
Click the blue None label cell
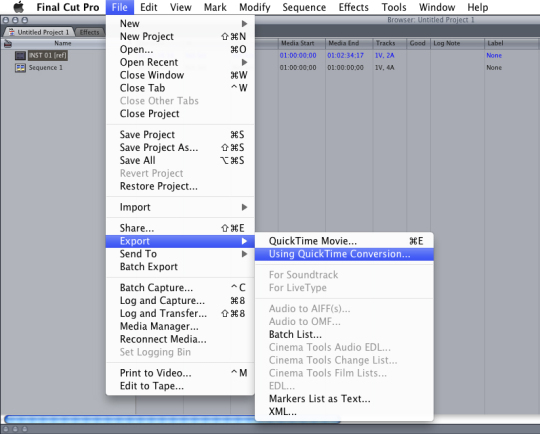click(x=494, y=55)
